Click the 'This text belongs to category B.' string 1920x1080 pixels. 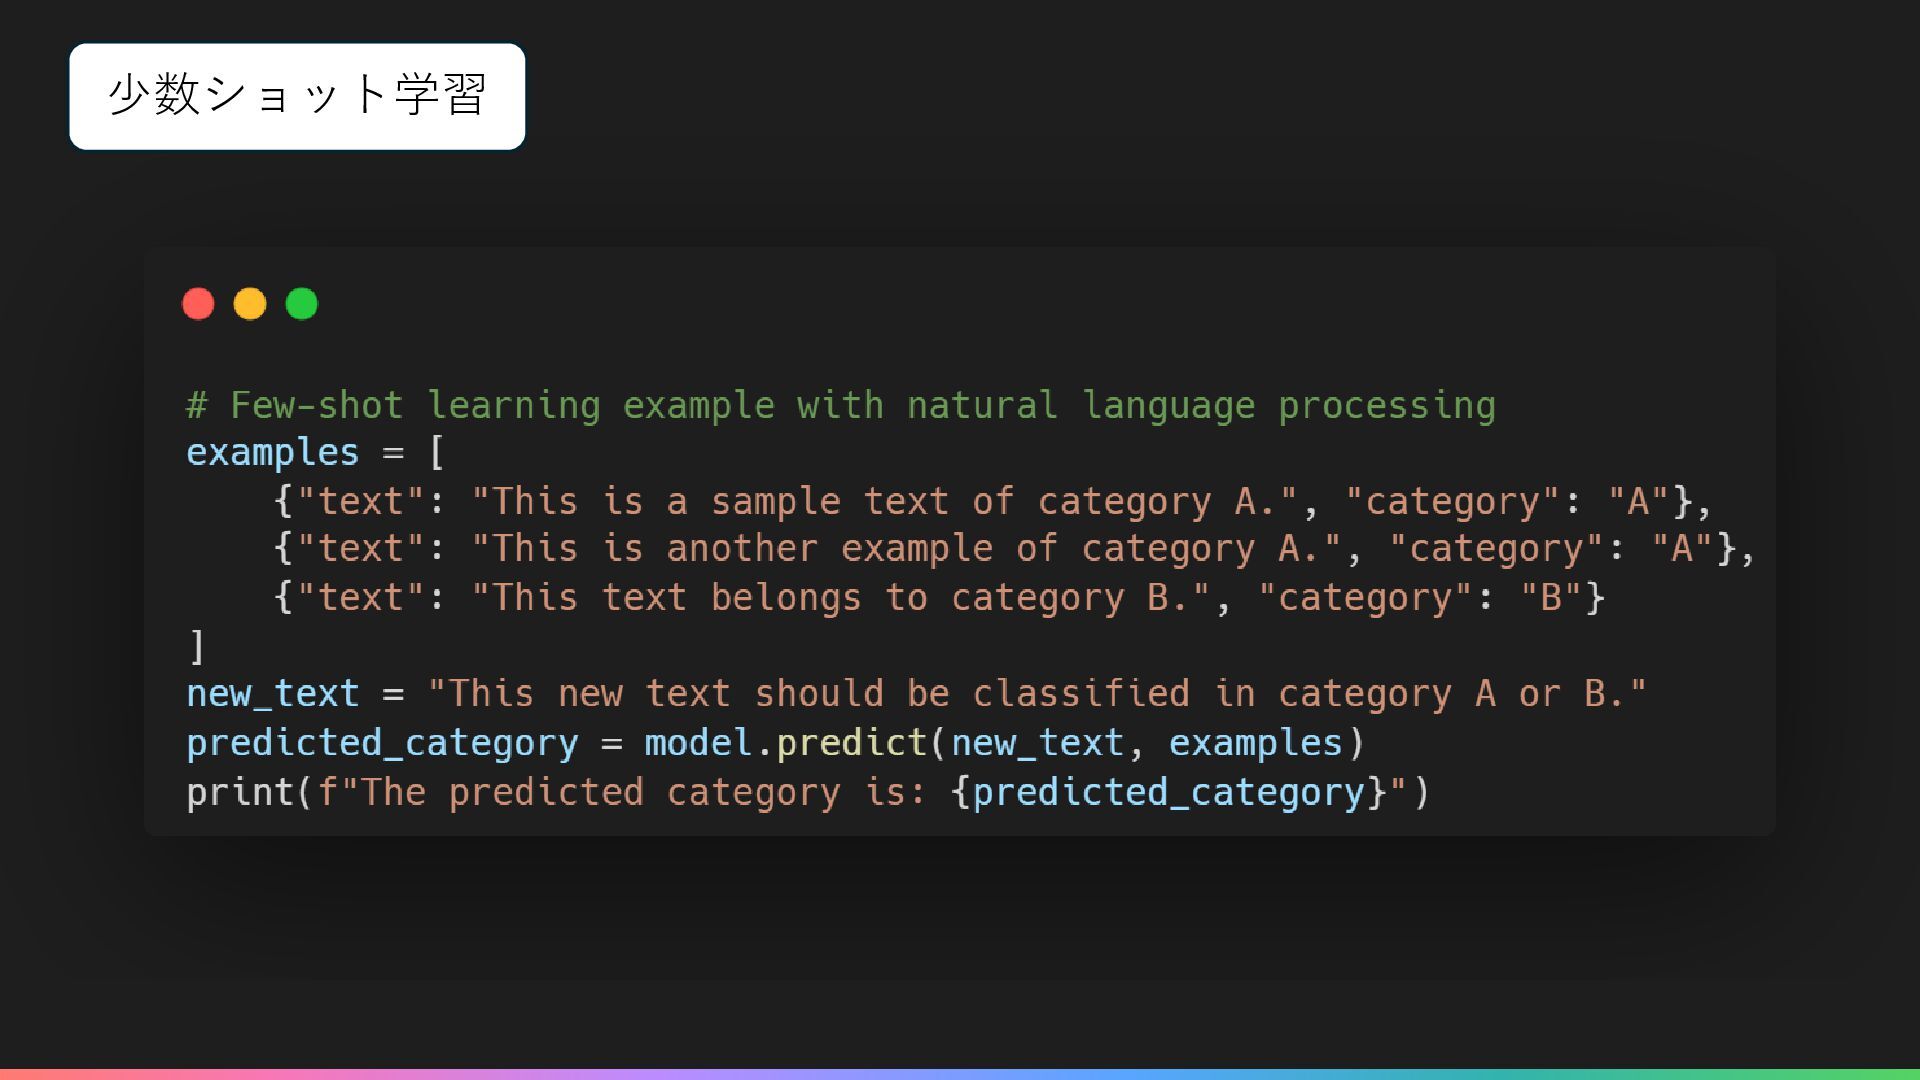[841, 598]
